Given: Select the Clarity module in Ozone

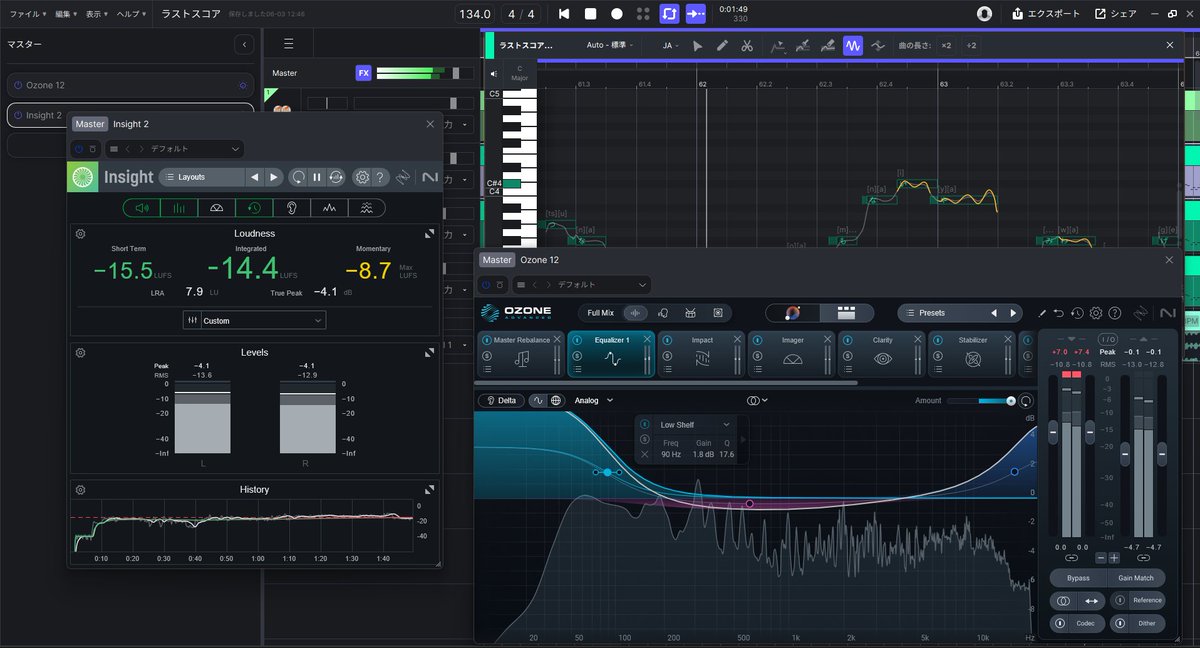Looking at the screenshot, I should [x=883, y=355].
